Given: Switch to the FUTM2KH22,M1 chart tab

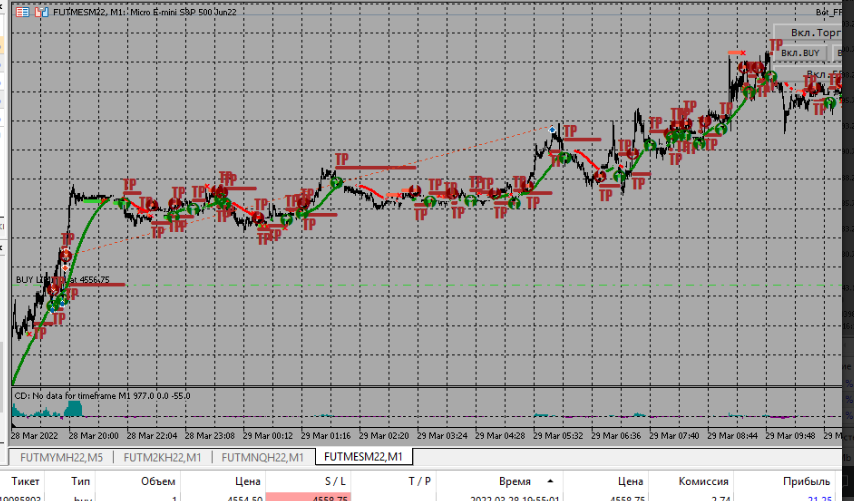Looking at the screenshot, I should point(162,457).
